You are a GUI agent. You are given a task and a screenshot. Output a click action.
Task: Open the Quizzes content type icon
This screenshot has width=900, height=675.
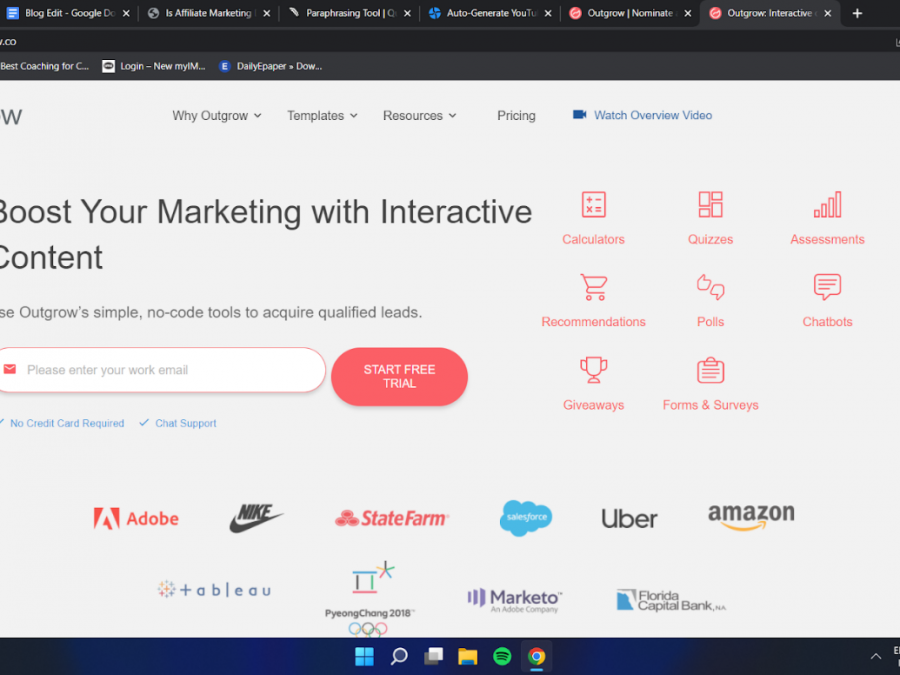point(710,205)
